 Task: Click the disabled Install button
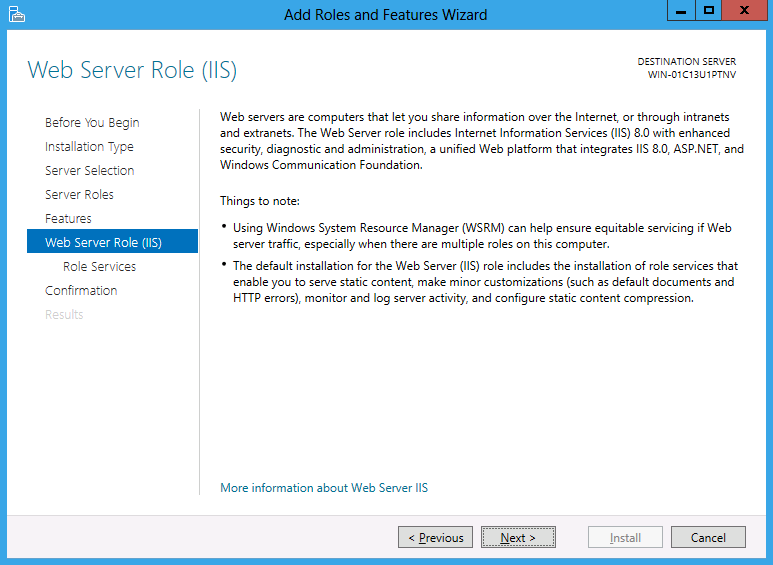(x=625, y=537)
